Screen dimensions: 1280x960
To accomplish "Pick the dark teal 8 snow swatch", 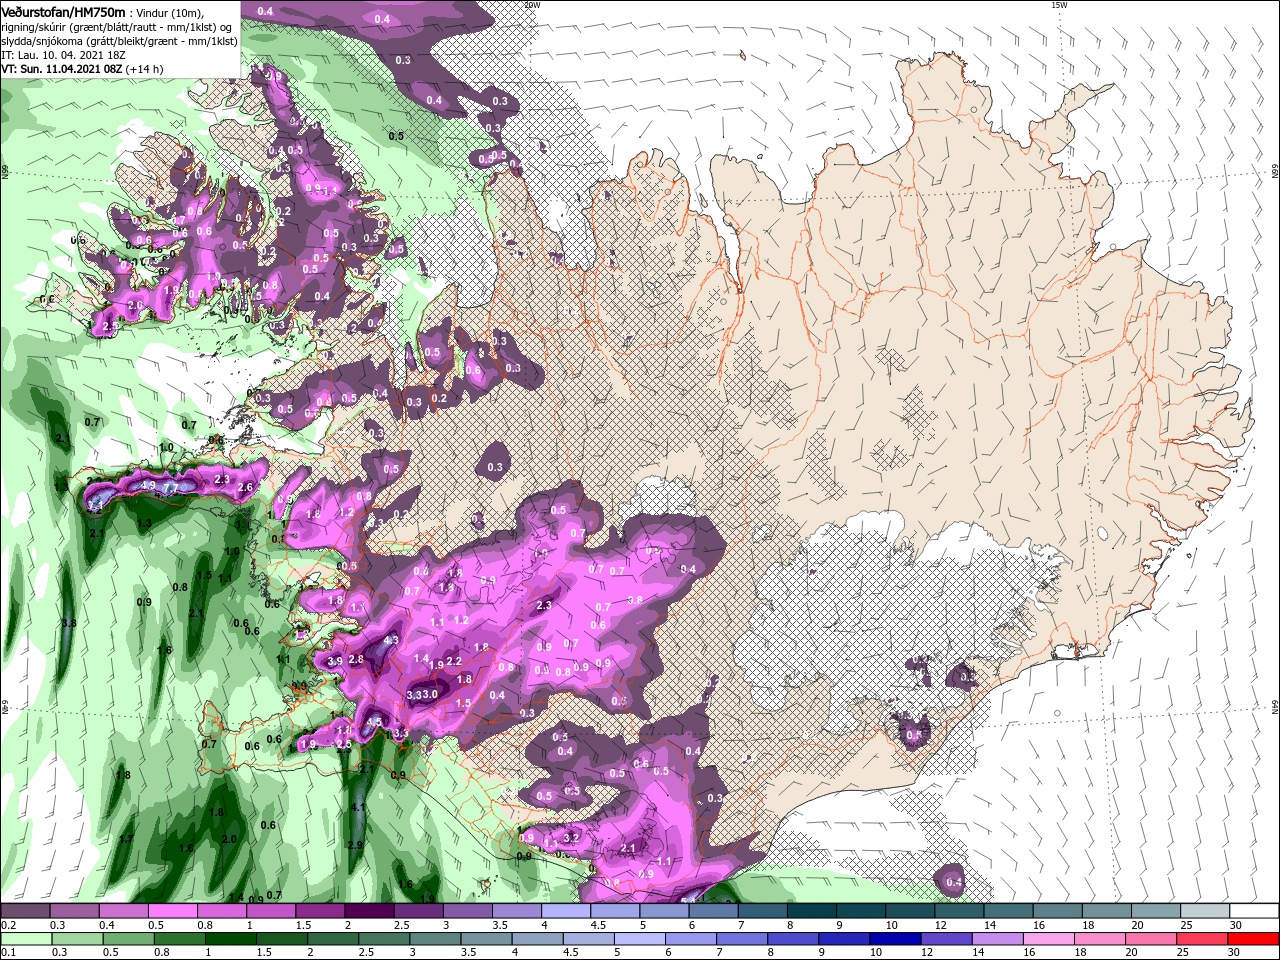I will pos(811,911).
